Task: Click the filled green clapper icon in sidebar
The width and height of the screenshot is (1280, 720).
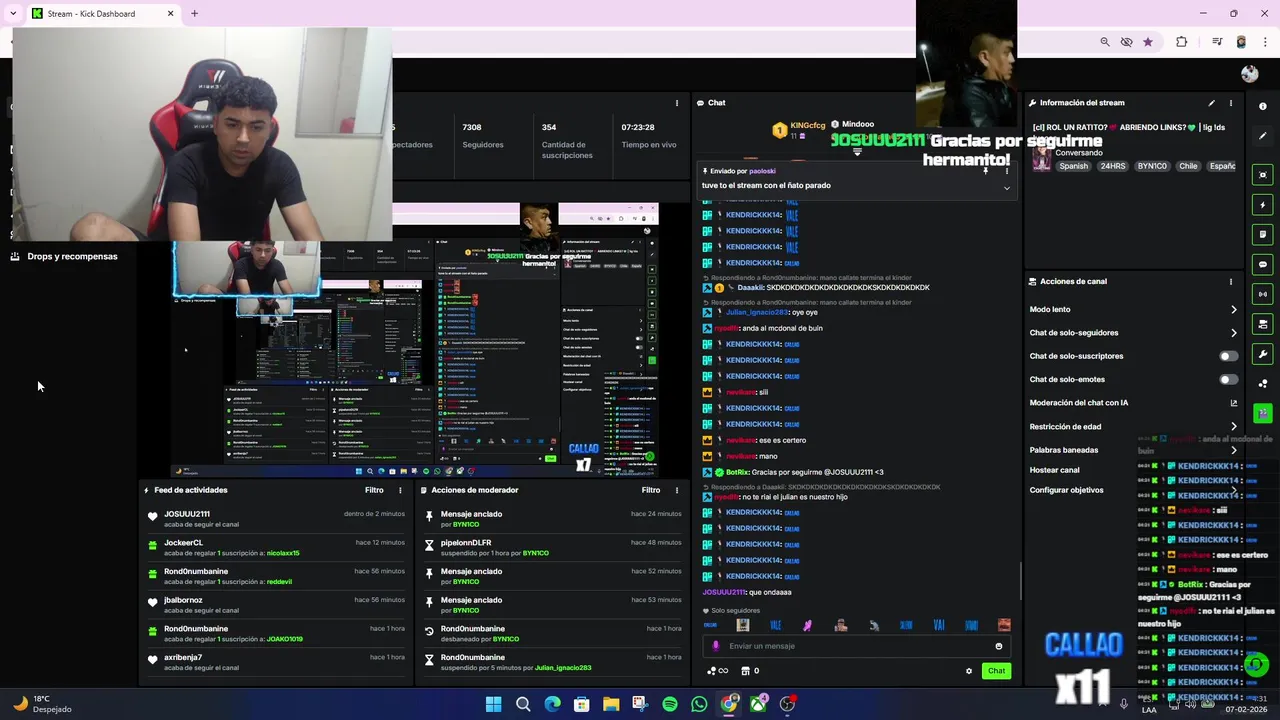Action: (1263, 413)
